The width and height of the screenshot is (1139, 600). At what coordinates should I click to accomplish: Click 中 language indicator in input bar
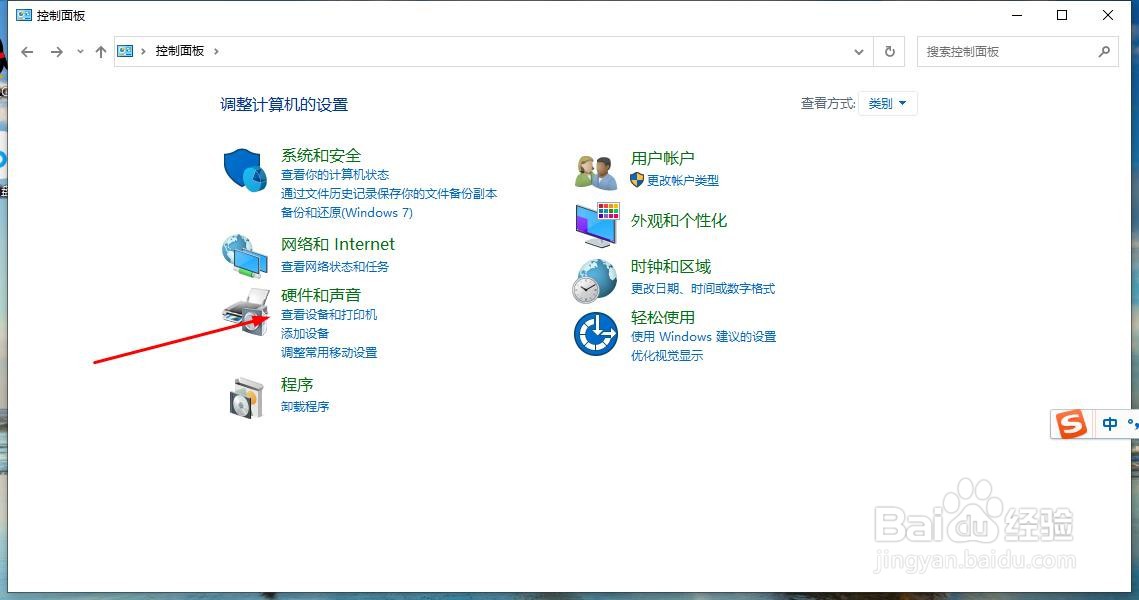pos(1108,423)
